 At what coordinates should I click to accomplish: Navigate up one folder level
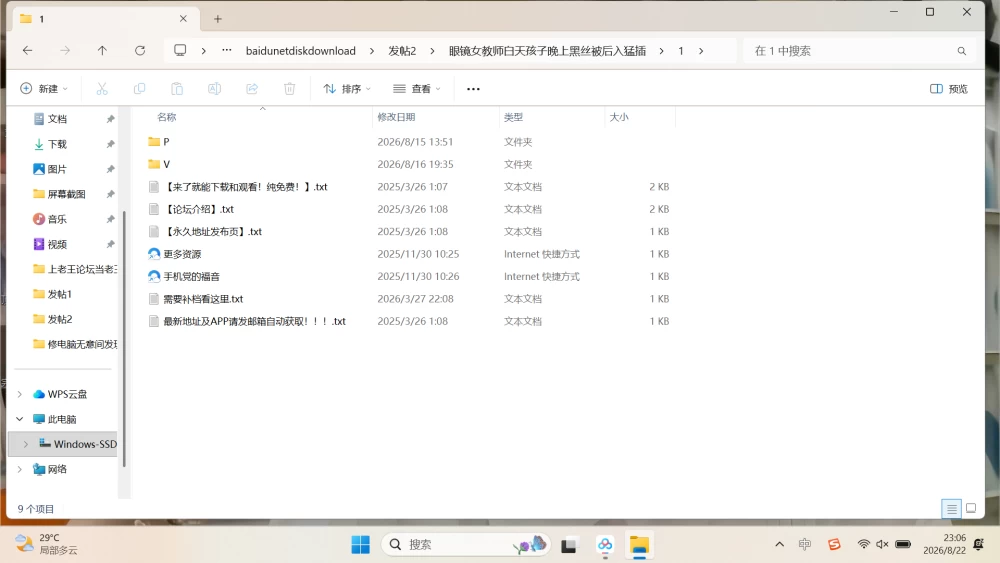click(102, 50)
